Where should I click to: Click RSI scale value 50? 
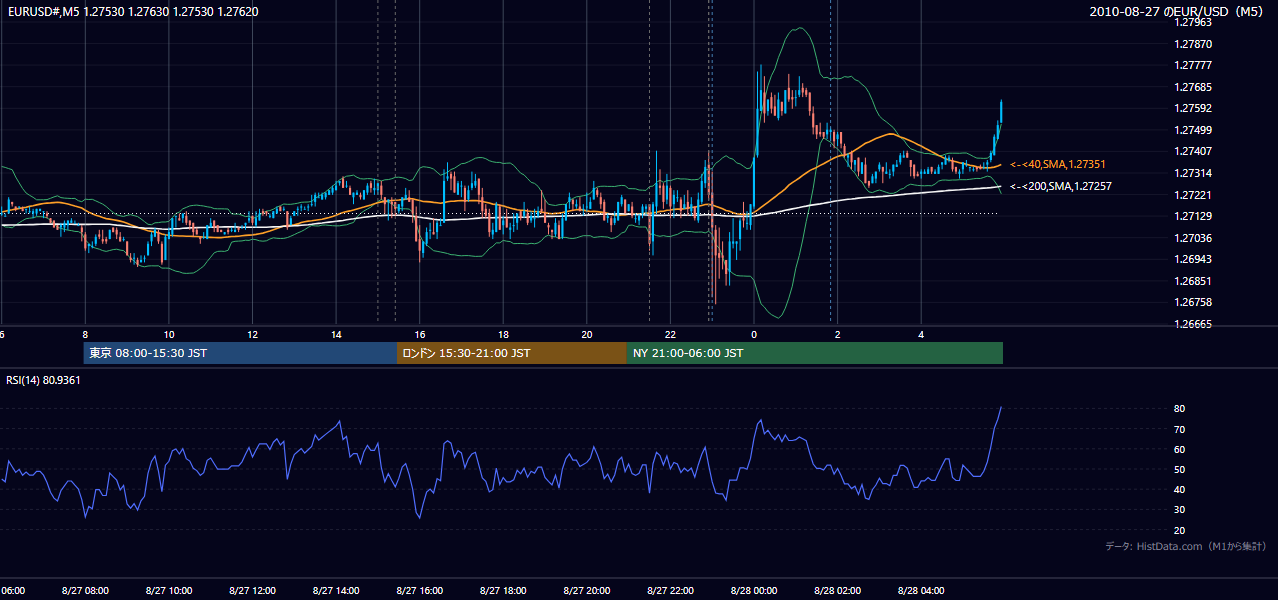point(1180,469)
